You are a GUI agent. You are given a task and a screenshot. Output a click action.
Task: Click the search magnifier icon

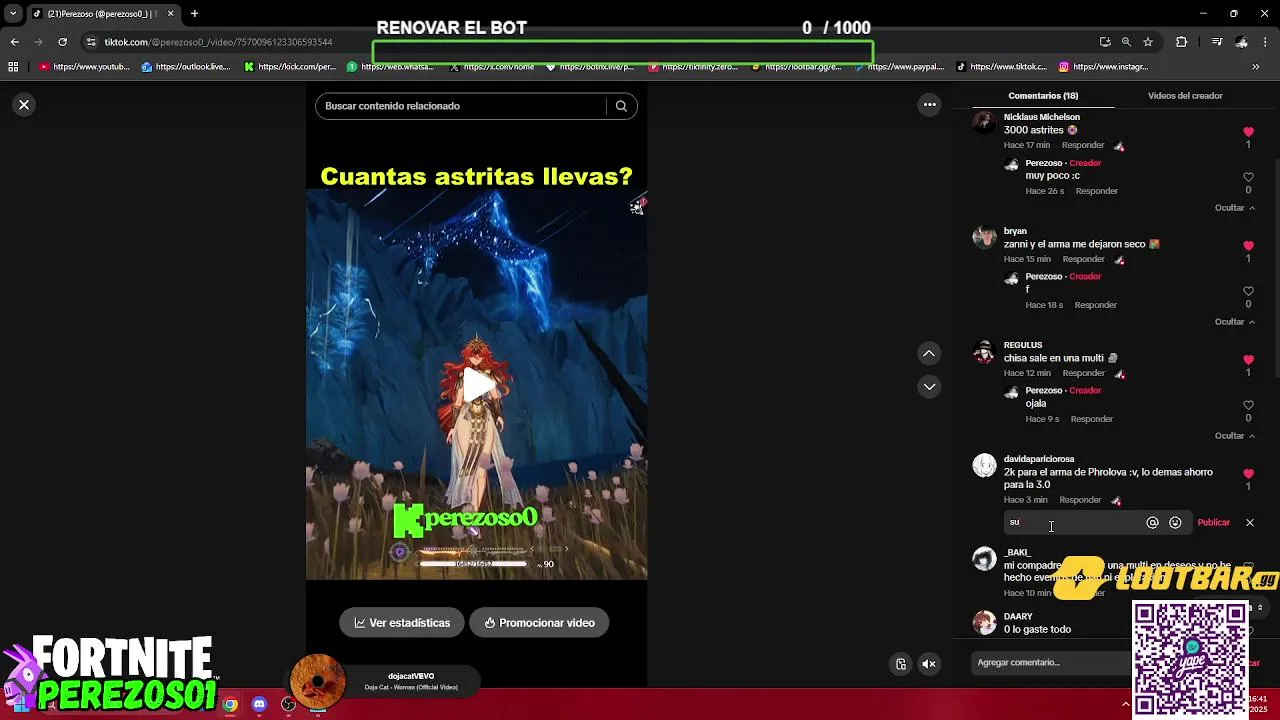click(x=621, y=106)
